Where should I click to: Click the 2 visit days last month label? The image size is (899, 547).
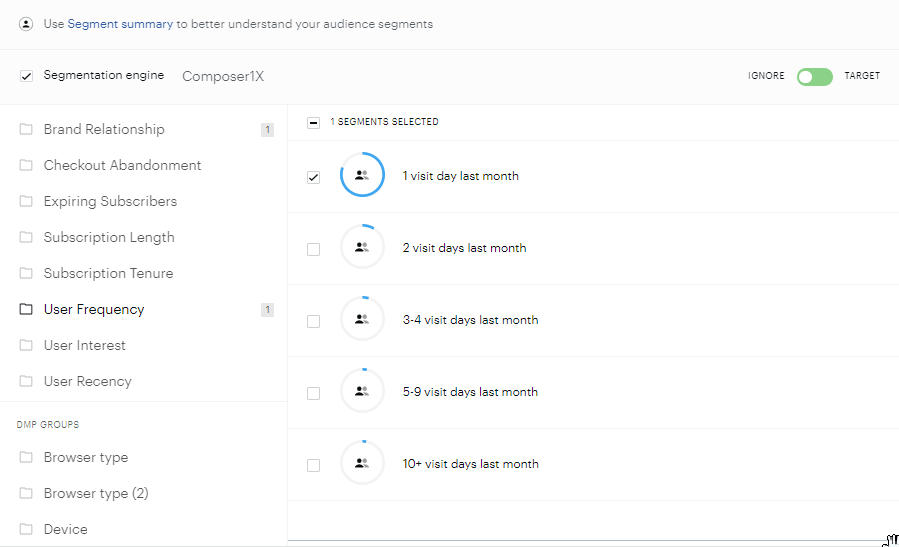464,248
